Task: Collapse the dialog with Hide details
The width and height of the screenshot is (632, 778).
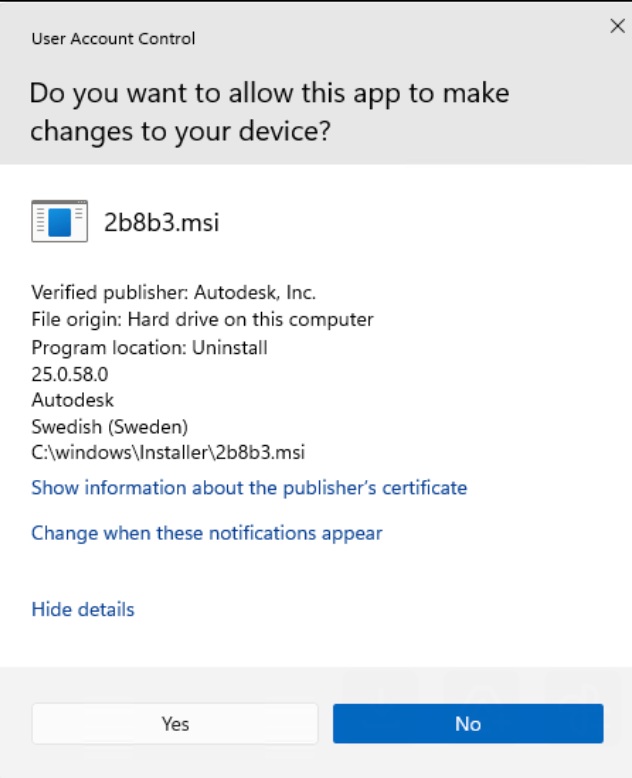Action: tap(83, 609)
